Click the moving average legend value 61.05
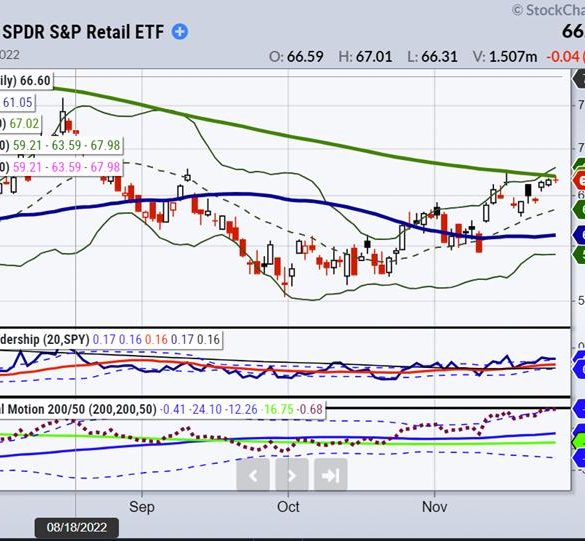 [x=18, y=102]
